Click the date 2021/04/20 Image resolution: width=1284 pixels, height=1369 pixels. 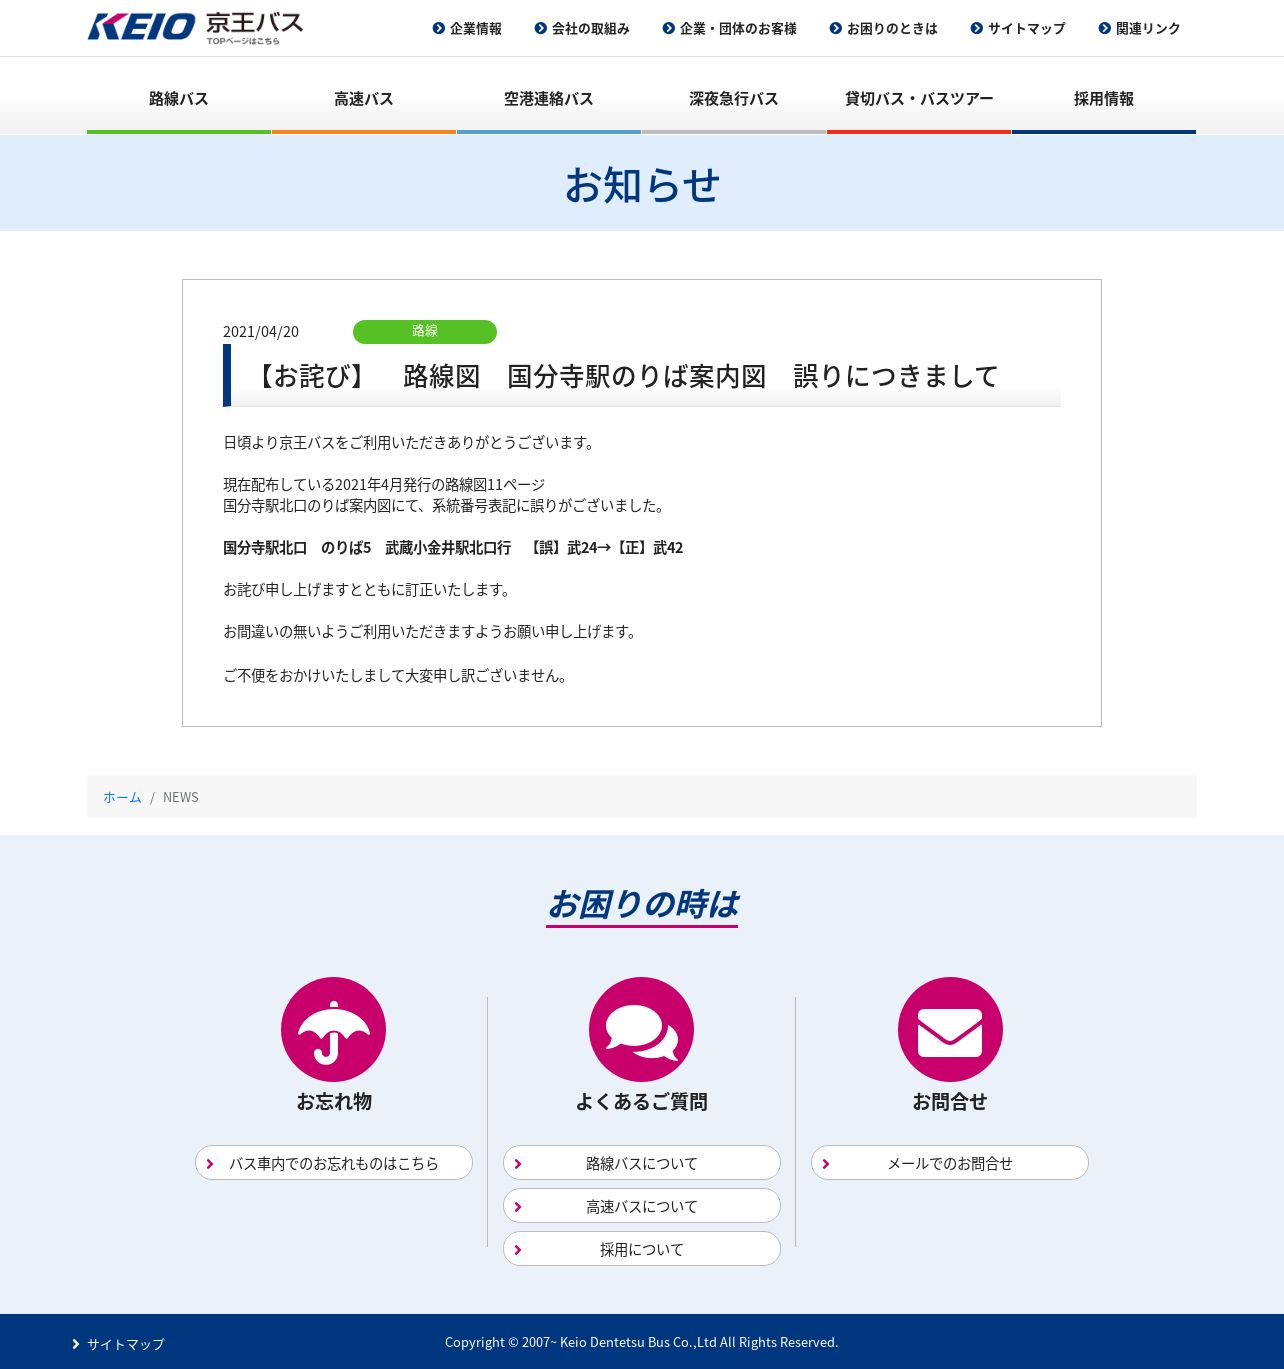[261, 331]
